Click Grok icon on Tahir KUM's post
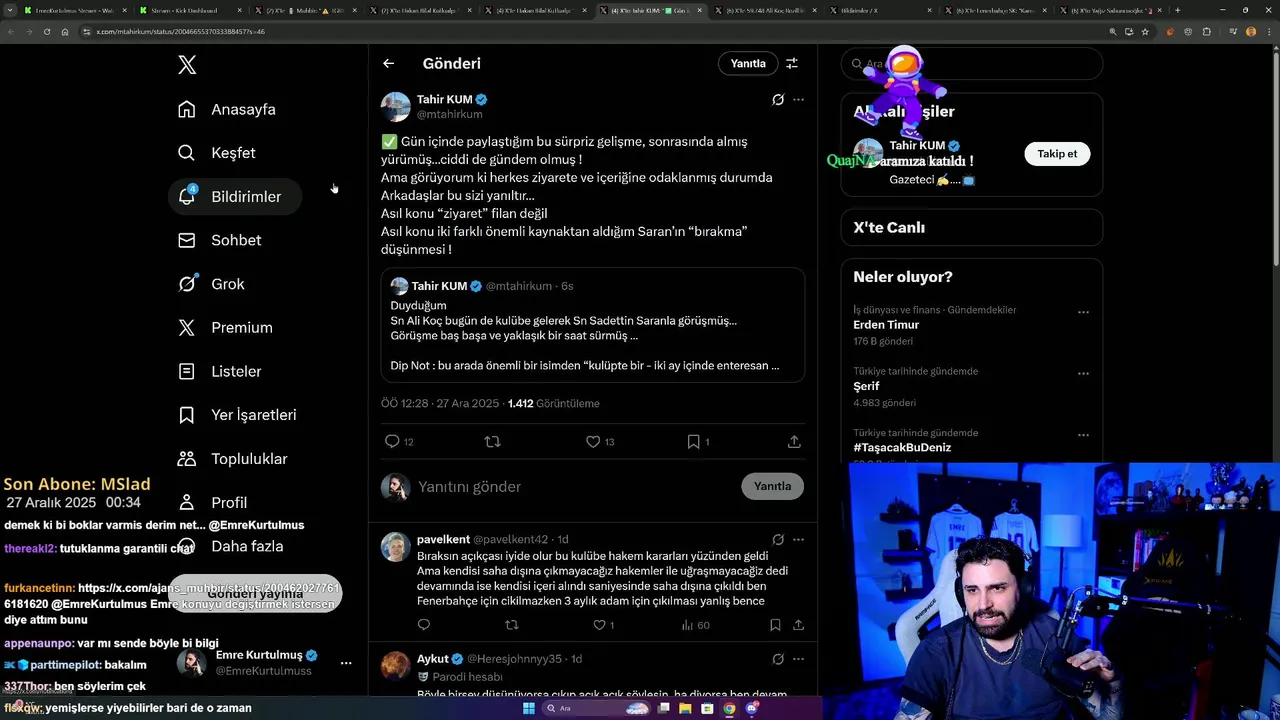This screenshot has height=720, width=1280. point(778,100)
